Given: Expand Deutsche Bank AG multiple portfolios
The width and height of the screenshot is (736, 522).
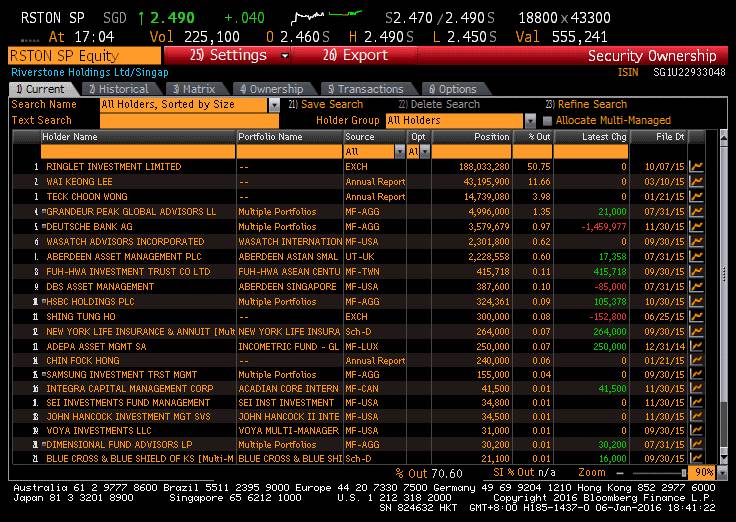Looking at the screenshot, I should (x=44, y=227).
